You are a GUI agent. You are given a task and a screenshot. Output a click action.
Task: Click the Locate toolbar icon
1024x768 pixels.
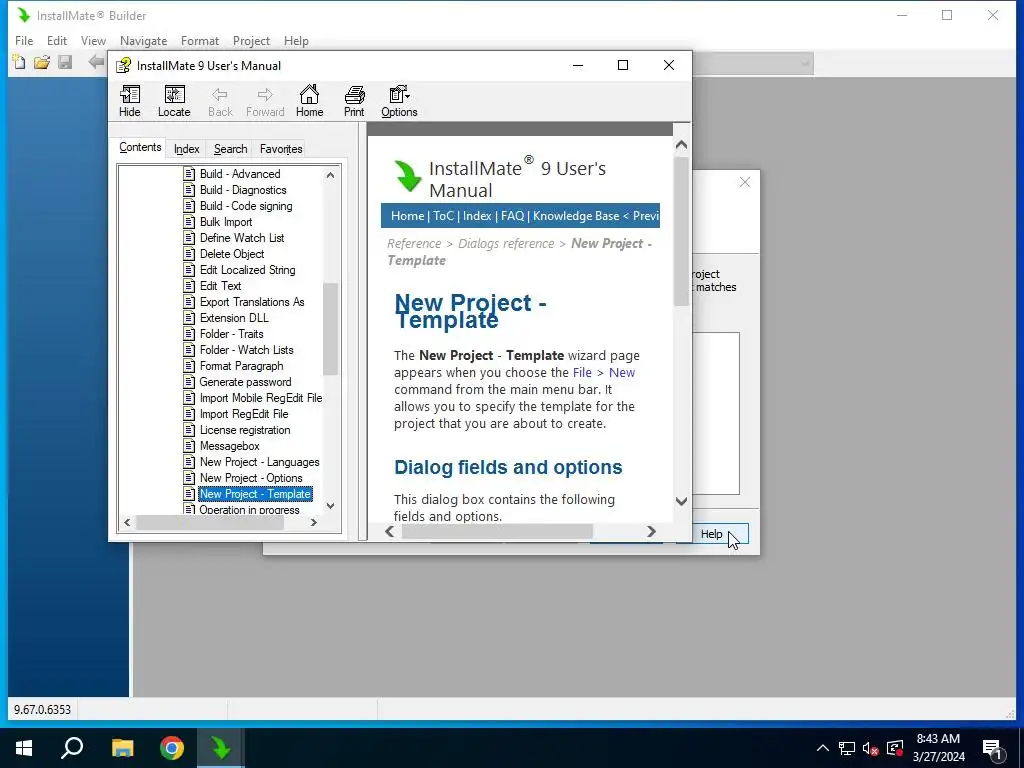[x=174, y=101]
